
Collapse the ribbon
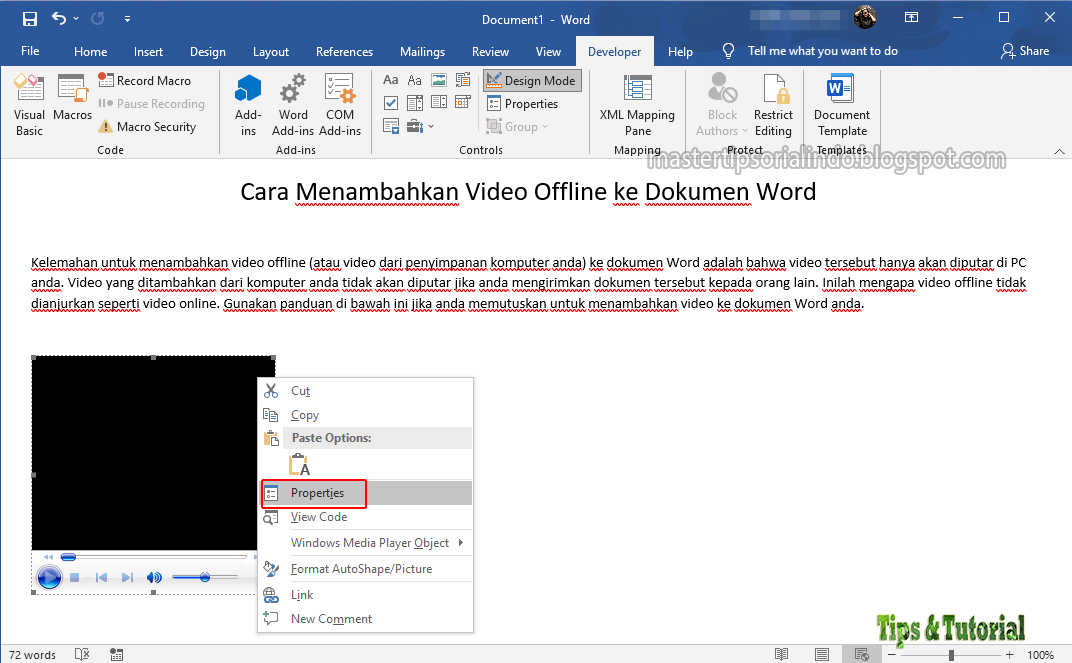[1059, 151]
